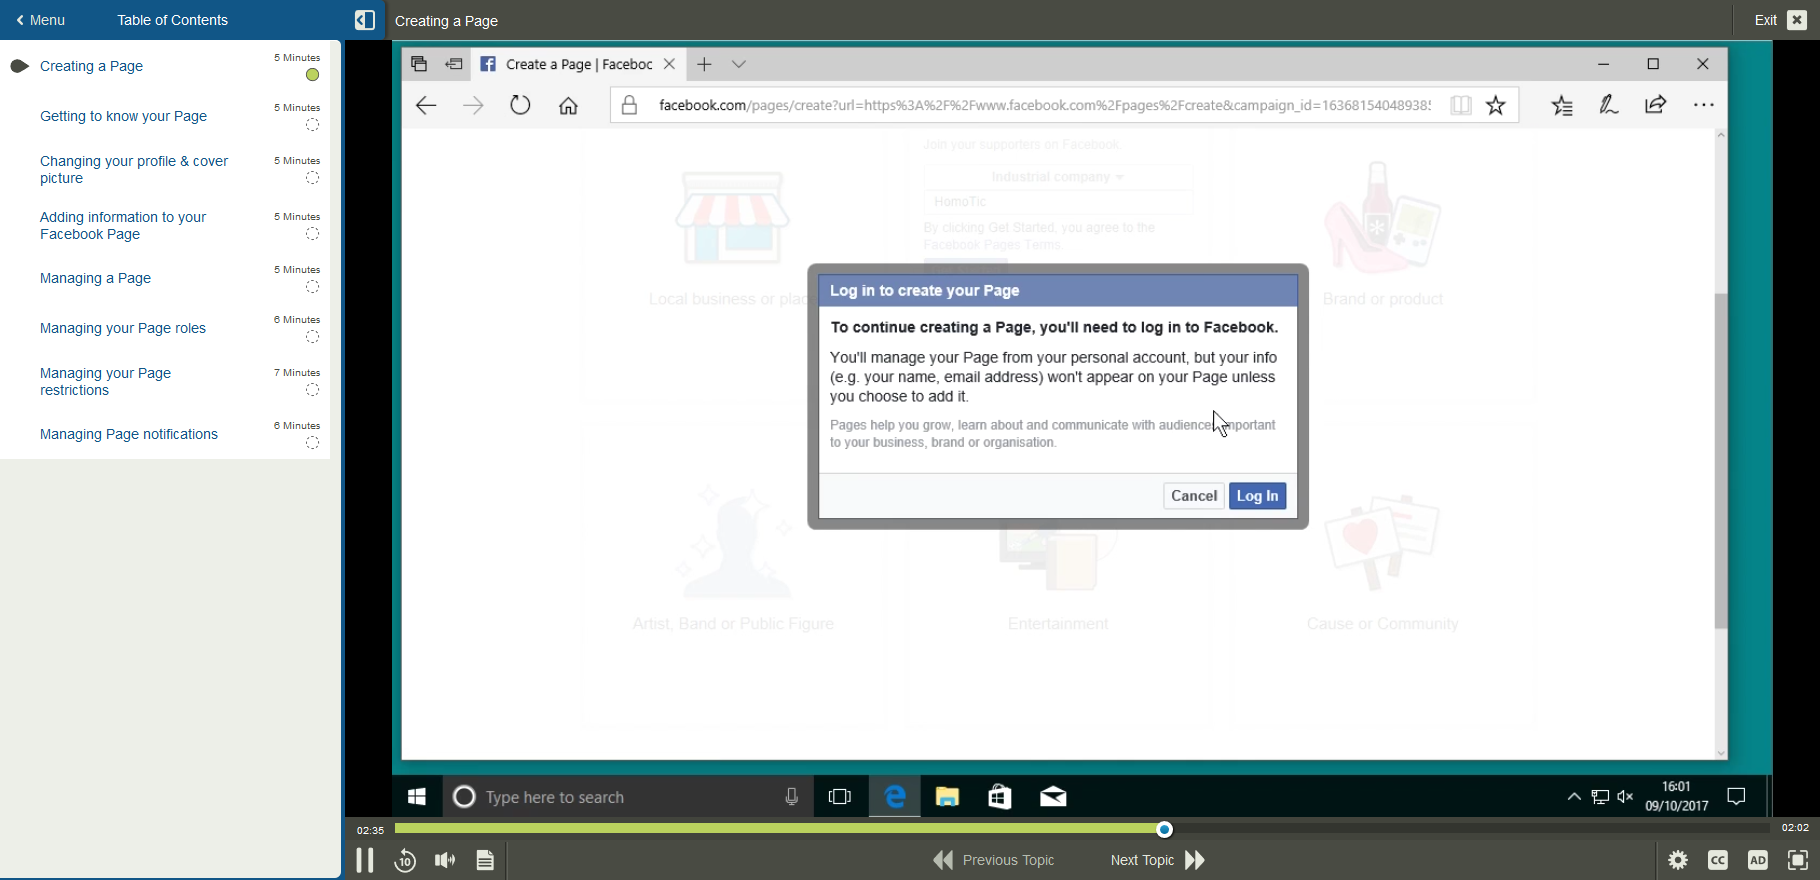The height and width of the screenshot is (880, 1820).
Task: Open the taskbar notification center
Action: (x=1737, y=797)
